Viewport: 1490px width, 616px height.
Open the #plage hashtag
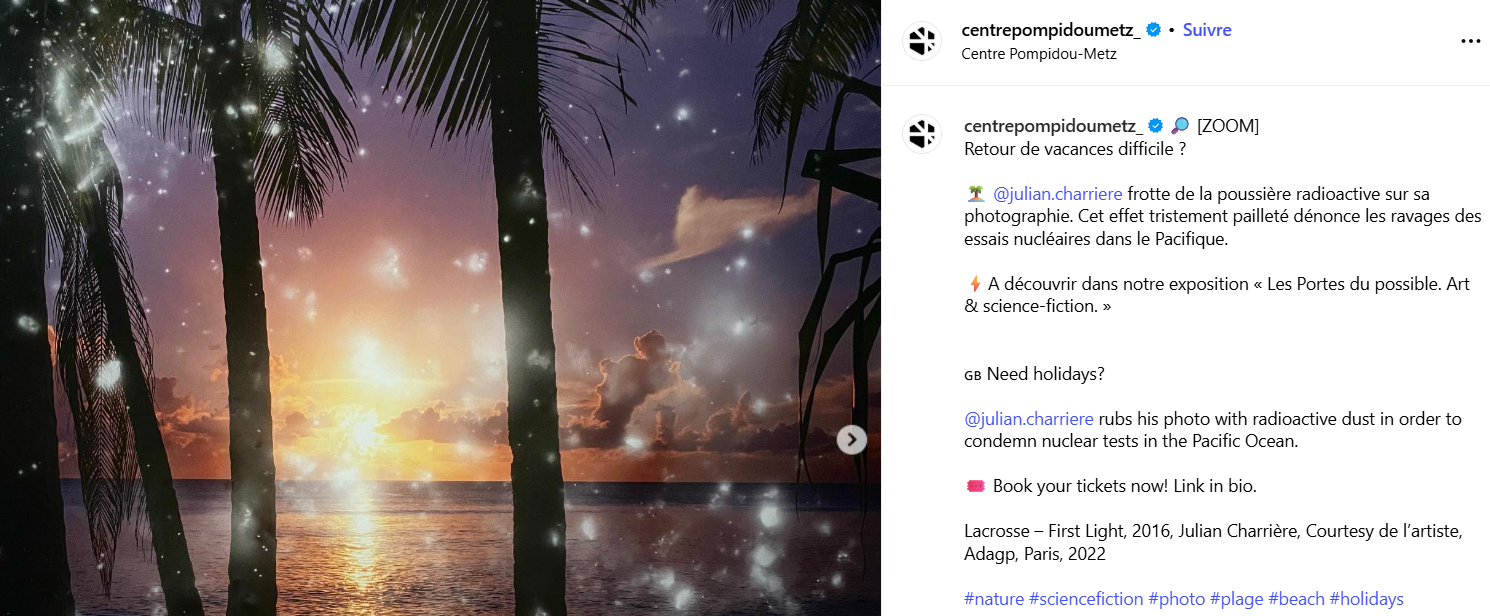(x=1236, y=599)
